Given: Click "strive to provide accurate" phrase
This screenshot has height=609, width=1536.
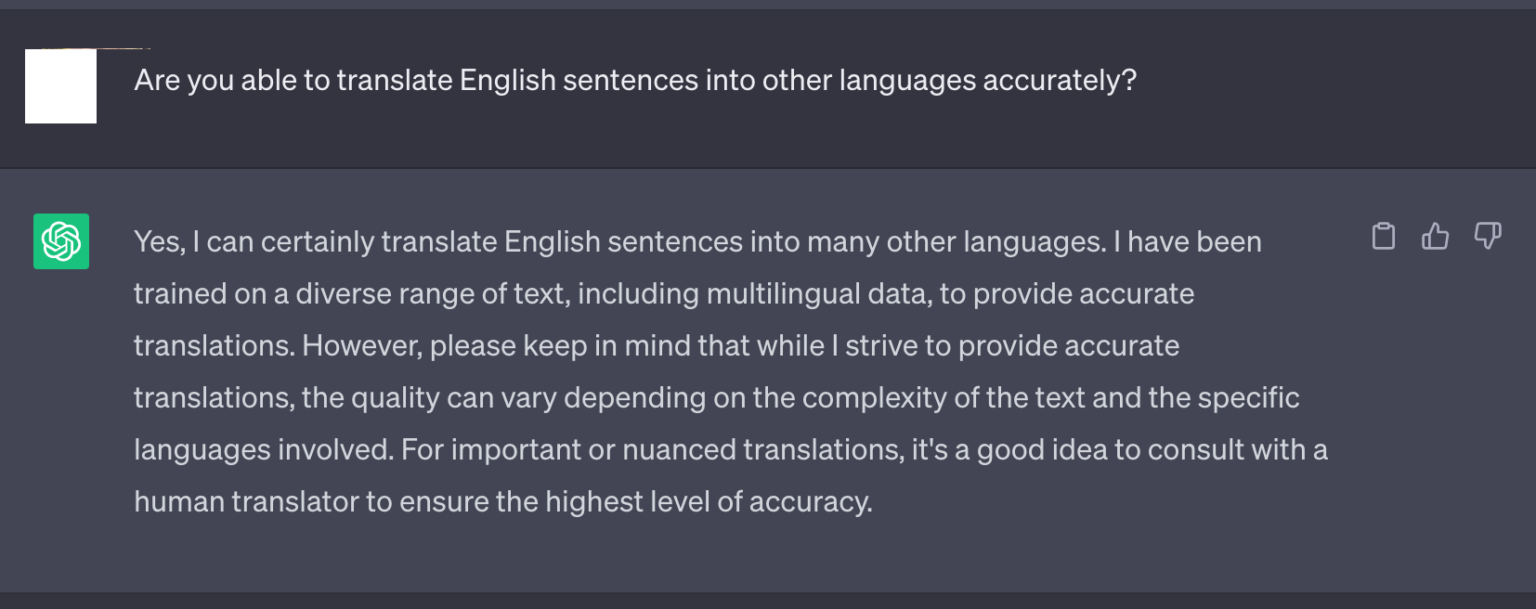Looking at the screenshot, I should (x=1013, y=346).
